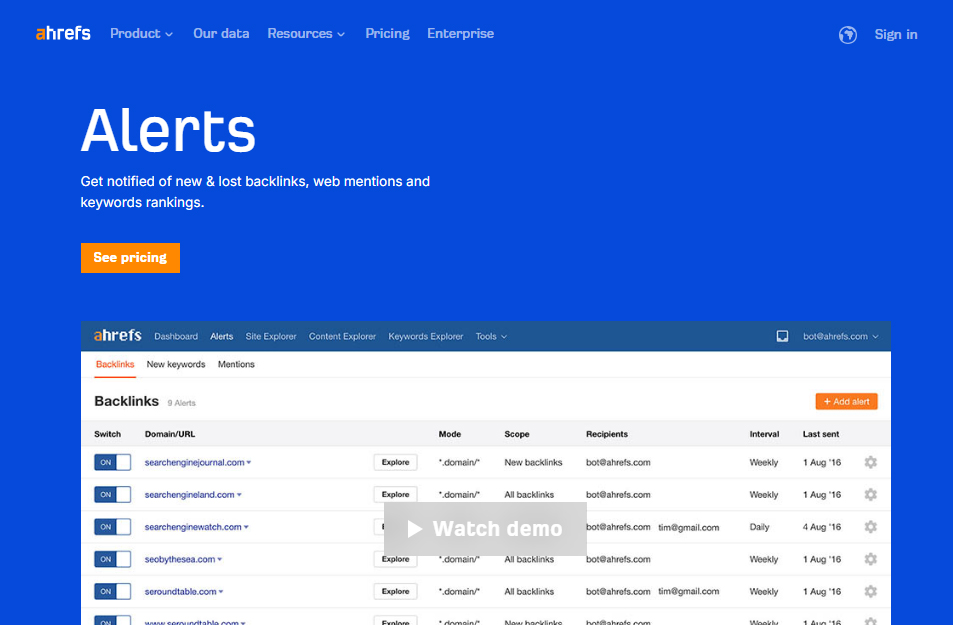The width and height of the screenshot is (953, 625).
Task: Click the 'Daily' interval for searchenginewatch.com
Action: (x=760, y=527)
